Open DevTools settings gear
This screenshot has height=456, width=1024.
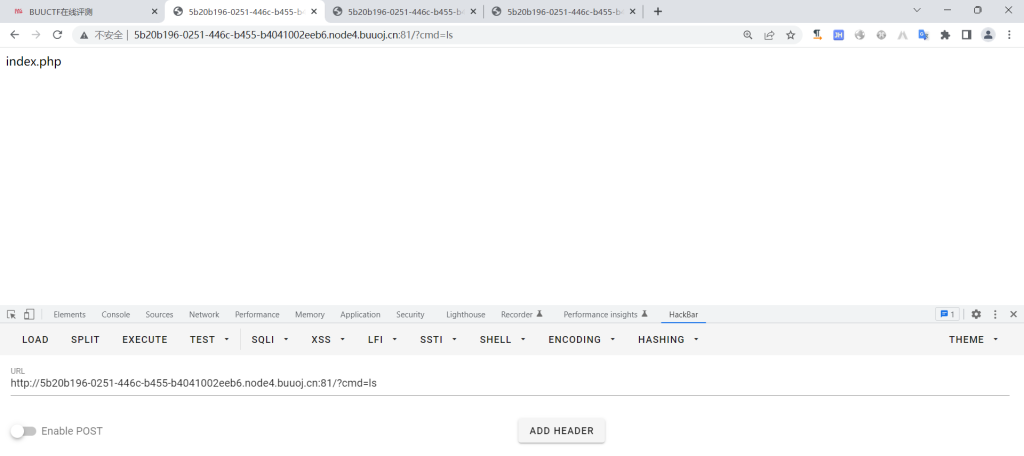[976, 314]
